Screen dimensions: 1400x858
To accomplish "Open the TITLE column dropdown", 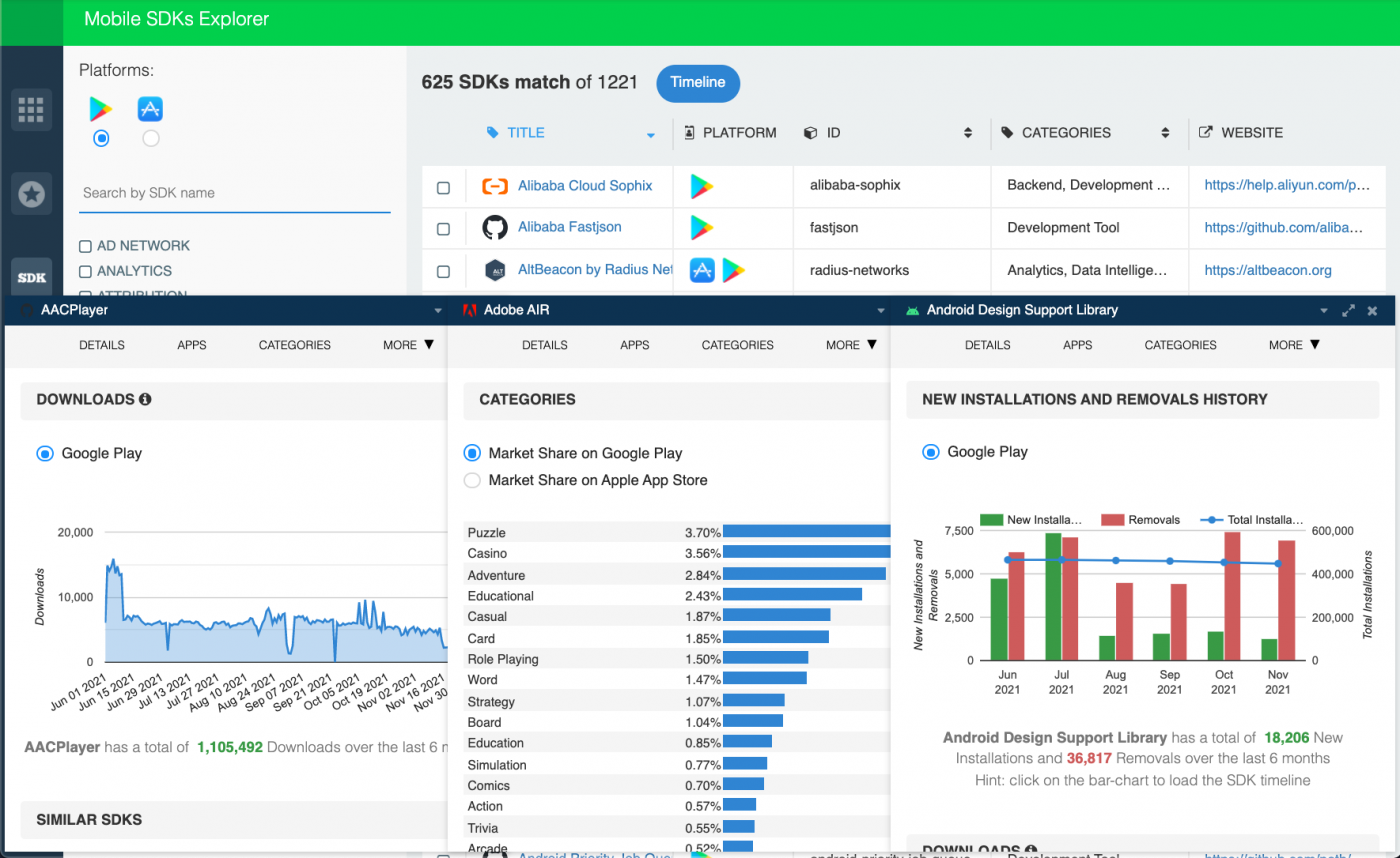I will (x=651, y=133).
